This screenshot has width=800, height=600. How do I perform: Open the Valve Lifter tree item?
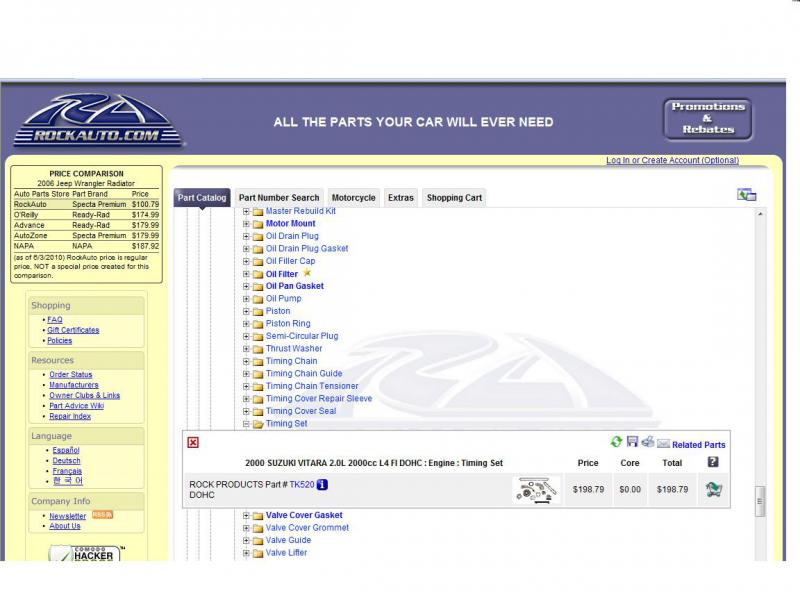tap(286, 553)
